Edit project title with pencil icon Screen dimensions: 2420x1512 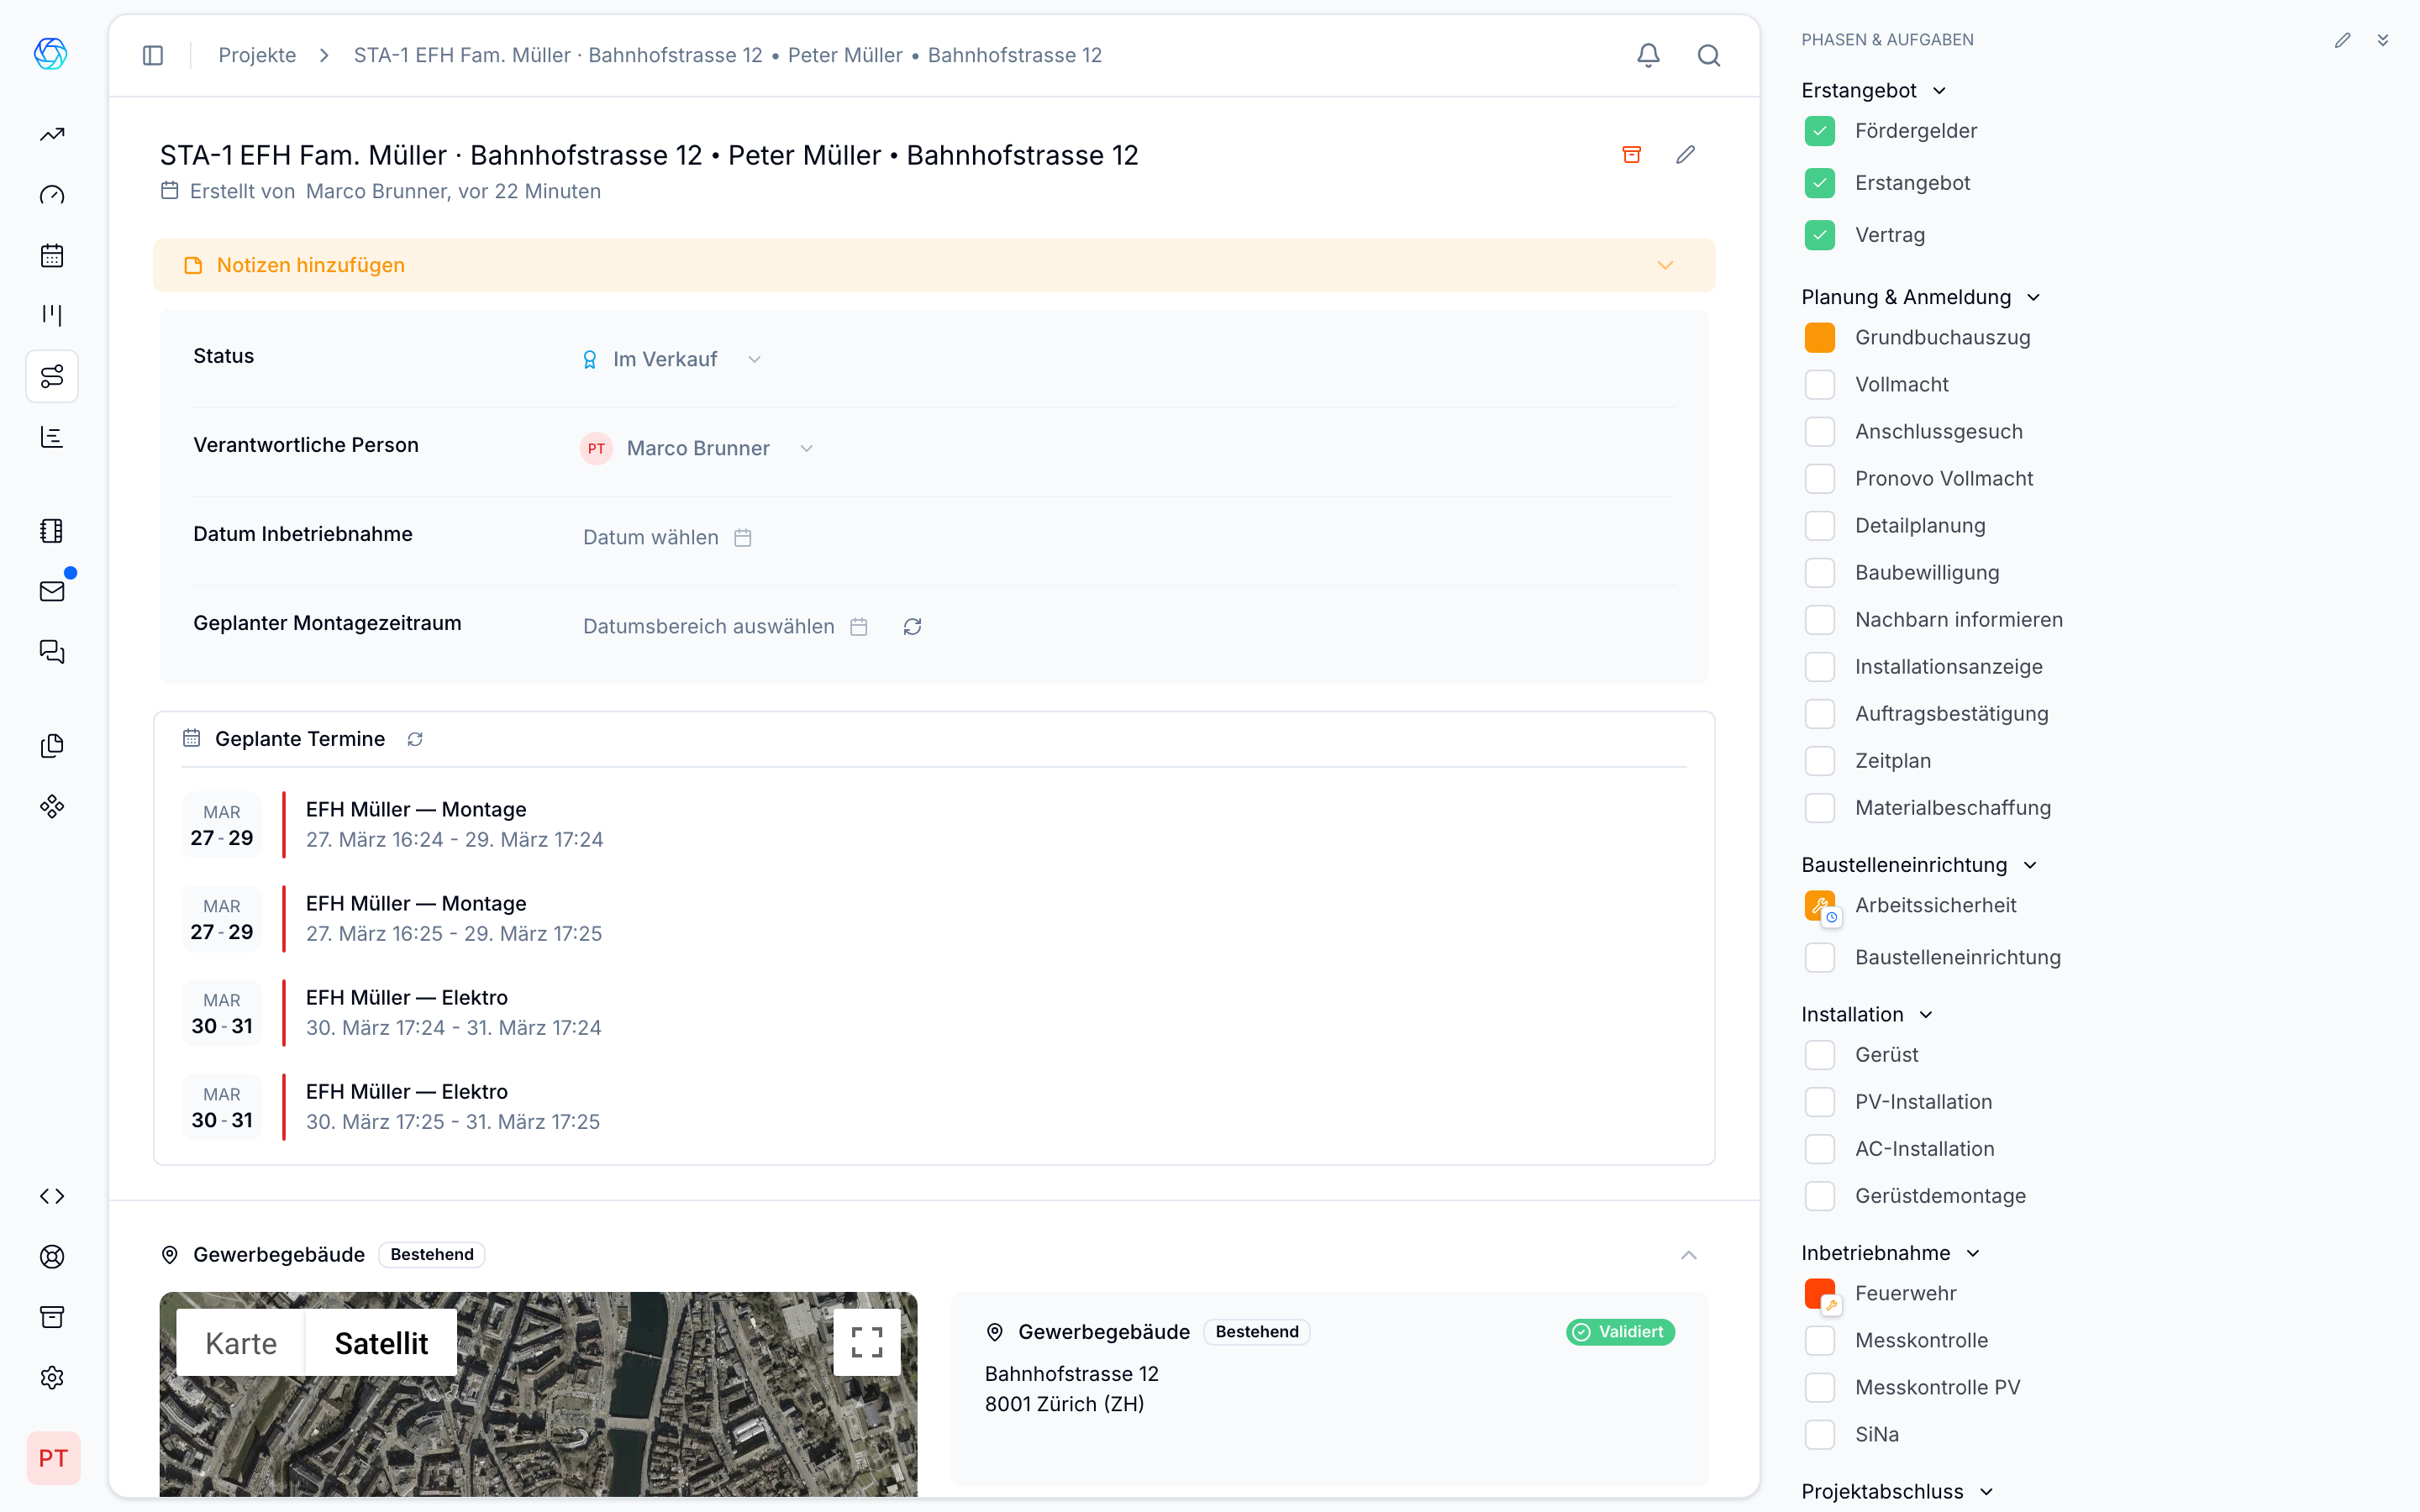pos(1686,154)
